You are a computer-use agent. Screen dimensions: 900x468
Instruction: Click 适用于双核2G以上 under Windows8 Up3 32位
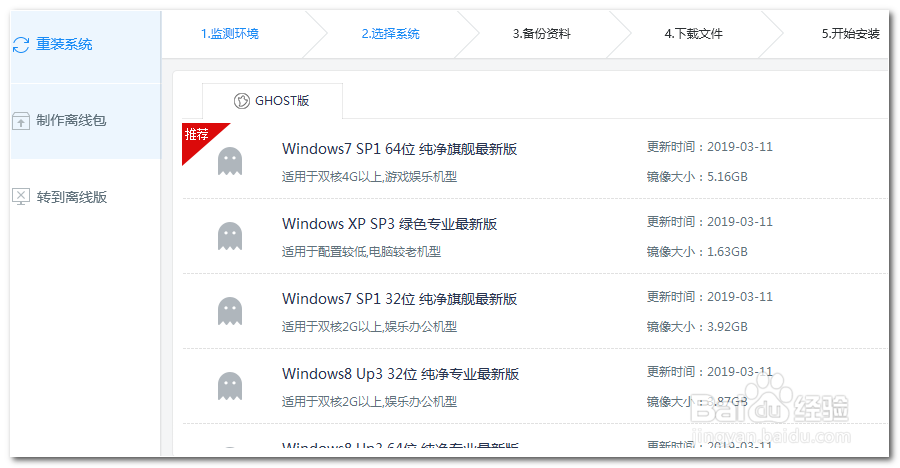pos(369,401)
